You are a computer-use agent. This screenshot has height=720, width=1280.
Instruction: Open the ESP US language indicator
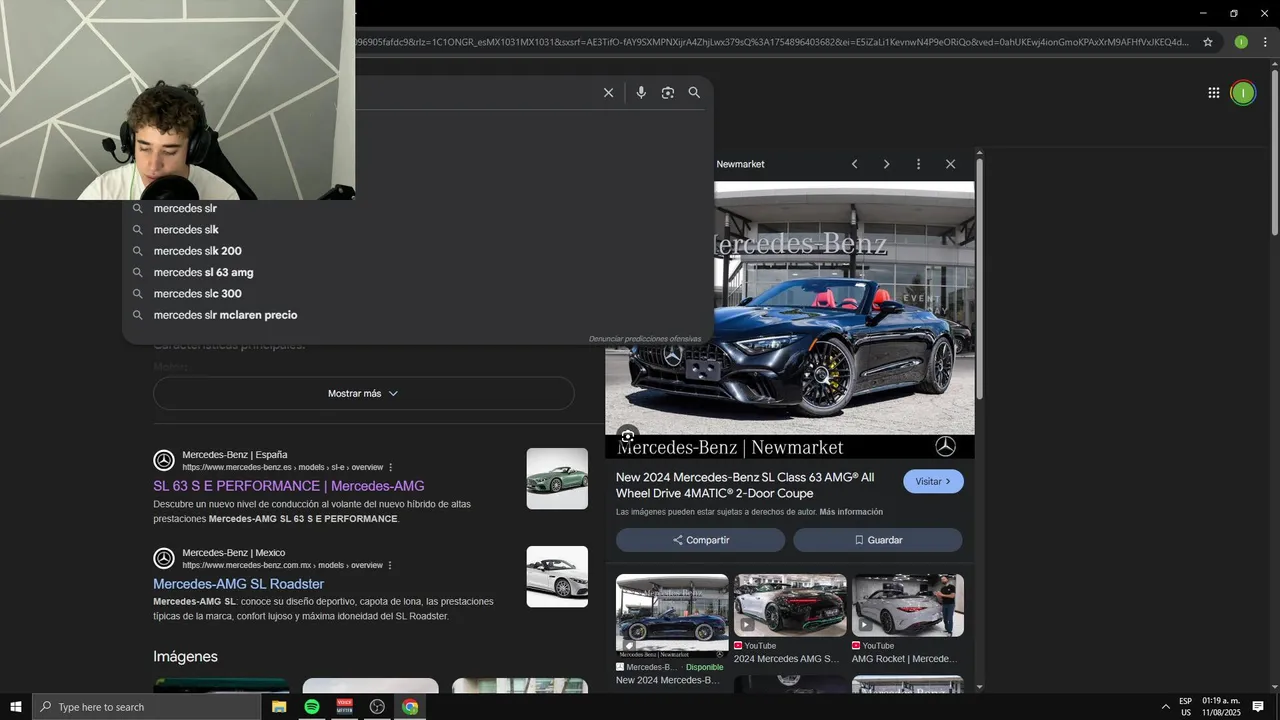point(1185,707)
